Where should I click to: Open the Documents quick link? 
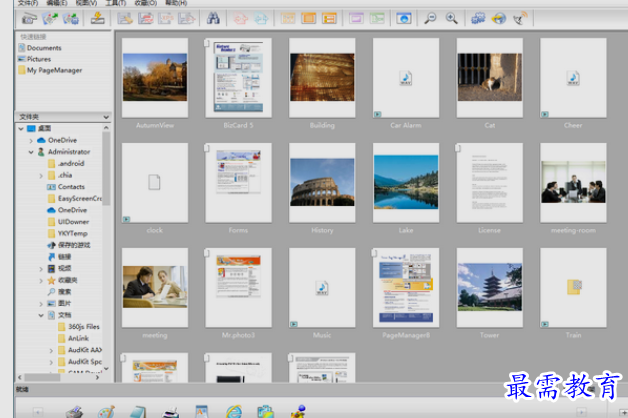pyautogui.click(x=44, y=48)
